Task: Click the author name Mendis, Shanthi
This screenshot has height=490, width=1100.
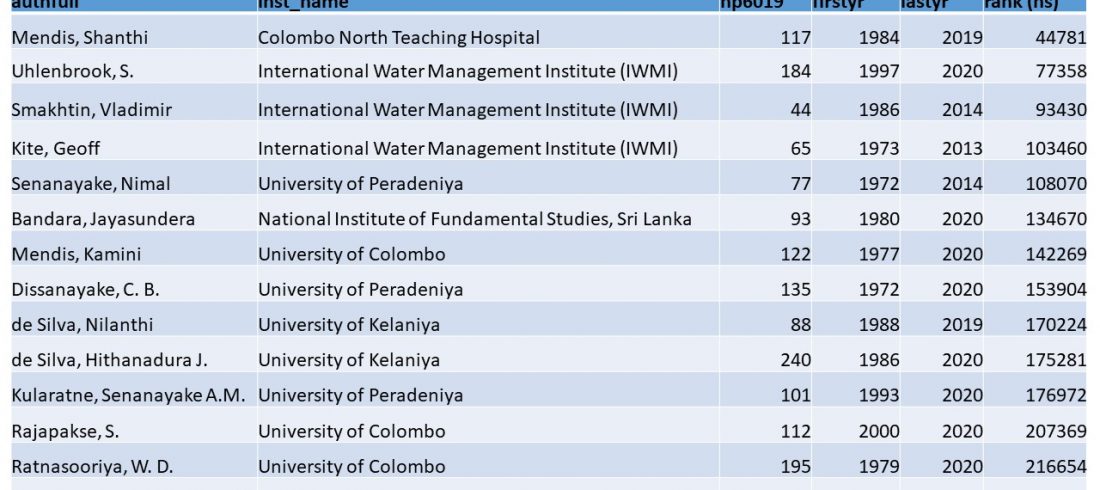Action: pos(79,38)
